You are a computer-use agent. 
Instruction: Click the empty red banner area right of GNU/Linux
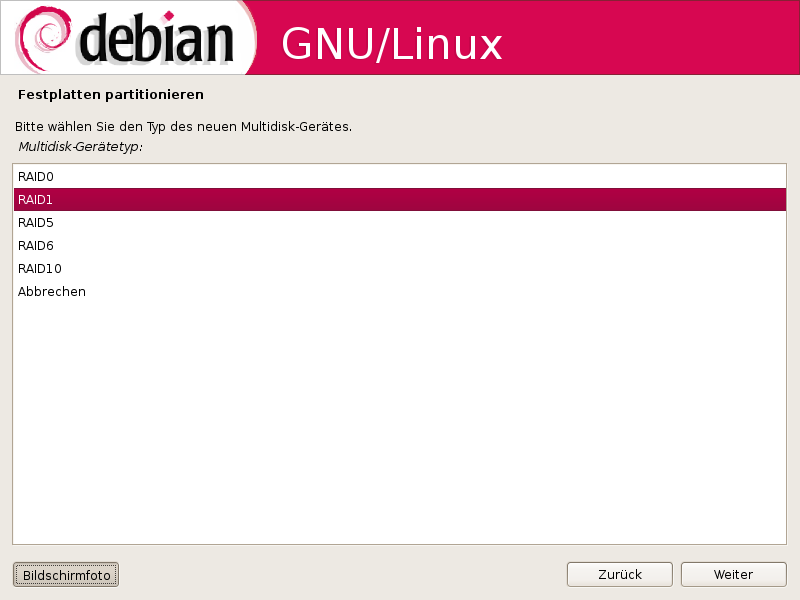click(648, 38)
